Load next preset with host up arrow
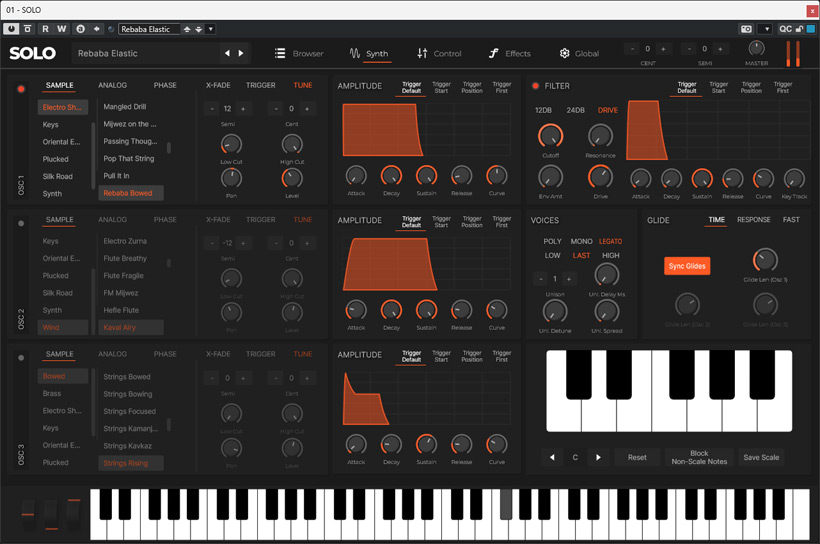This screenshot has width=820, height=544. click(187, 29)
